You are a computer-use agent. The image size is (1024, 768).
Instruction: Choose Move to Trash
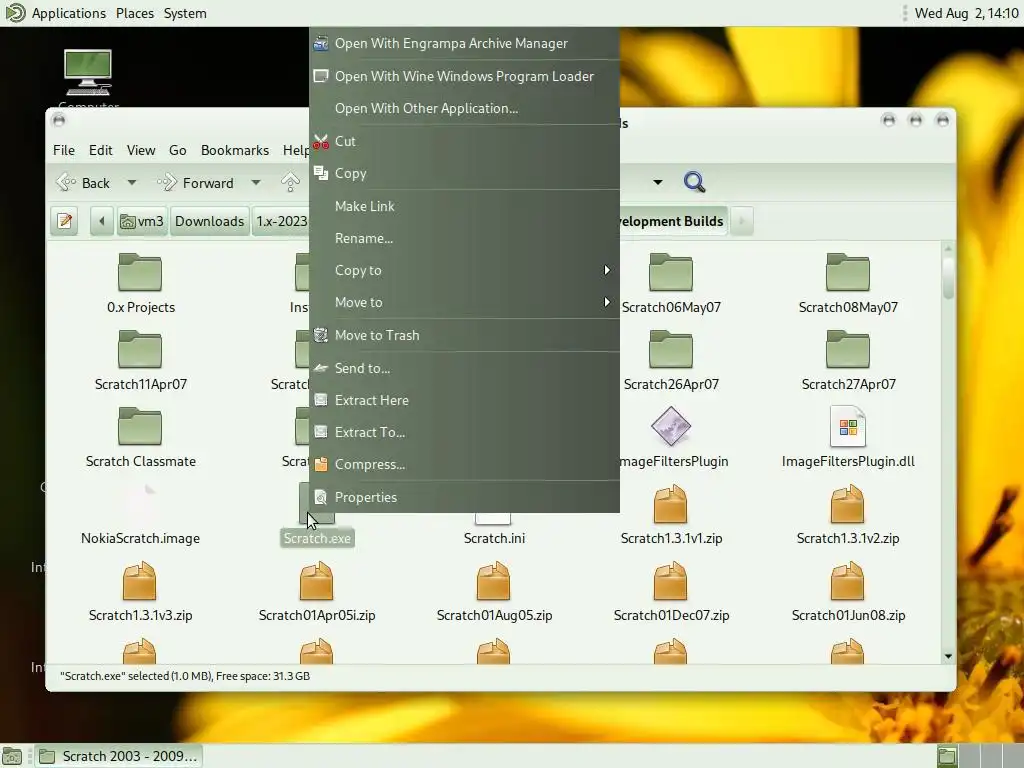click(x=464, y=335)
